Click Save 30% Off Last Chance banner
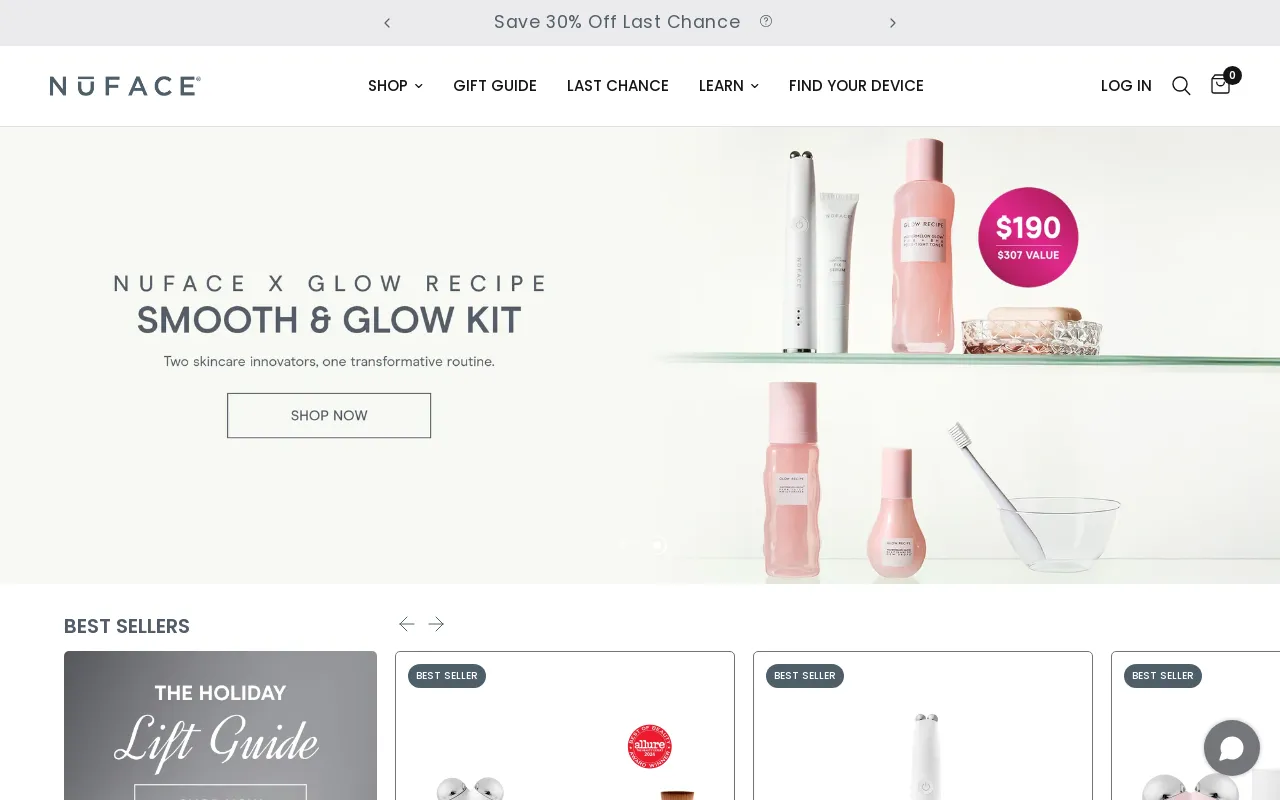Image resolution: width=1280 pixels, height=800 pixels. pos(617,22)
